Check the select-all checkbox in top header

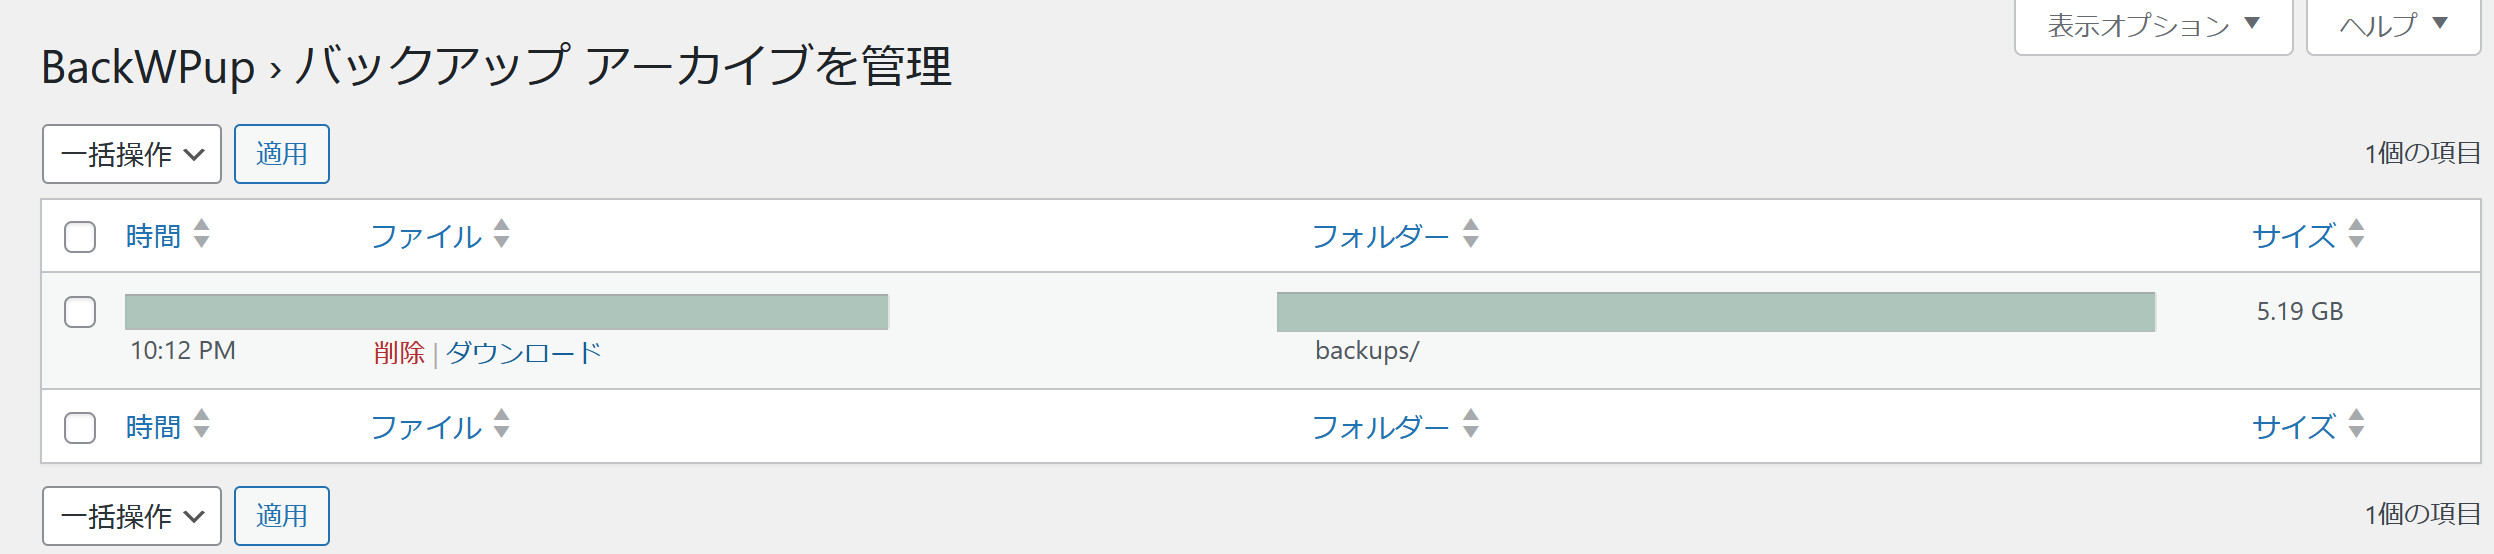coord(80,237)
